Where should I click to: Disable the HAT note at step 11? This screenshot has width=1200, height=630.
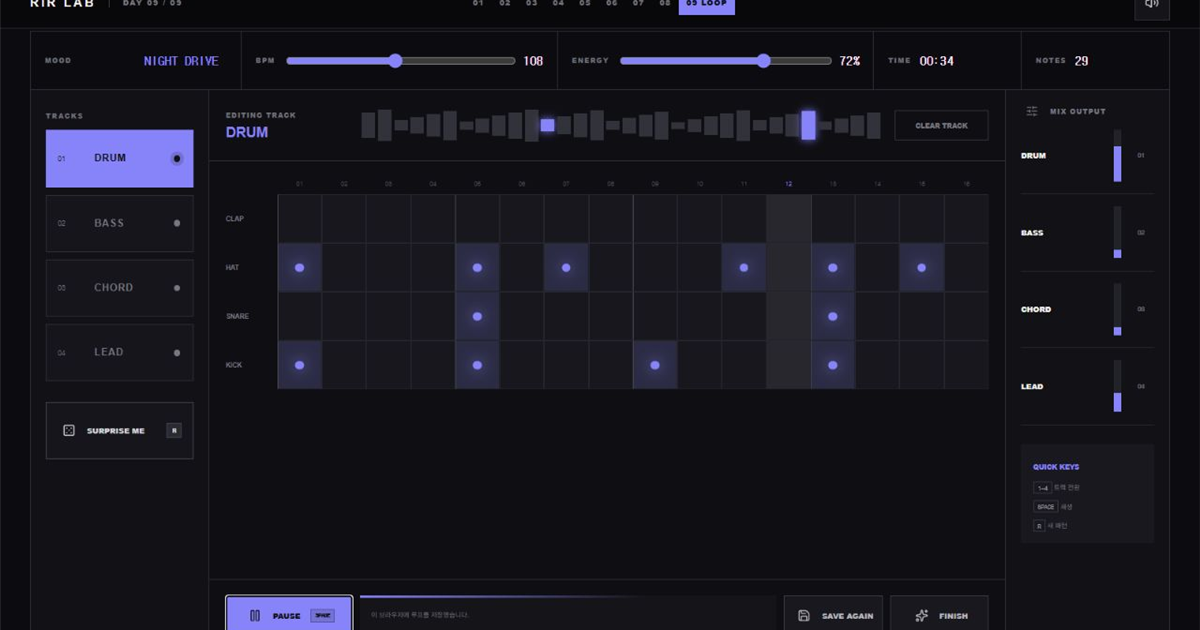coord(744,268)
